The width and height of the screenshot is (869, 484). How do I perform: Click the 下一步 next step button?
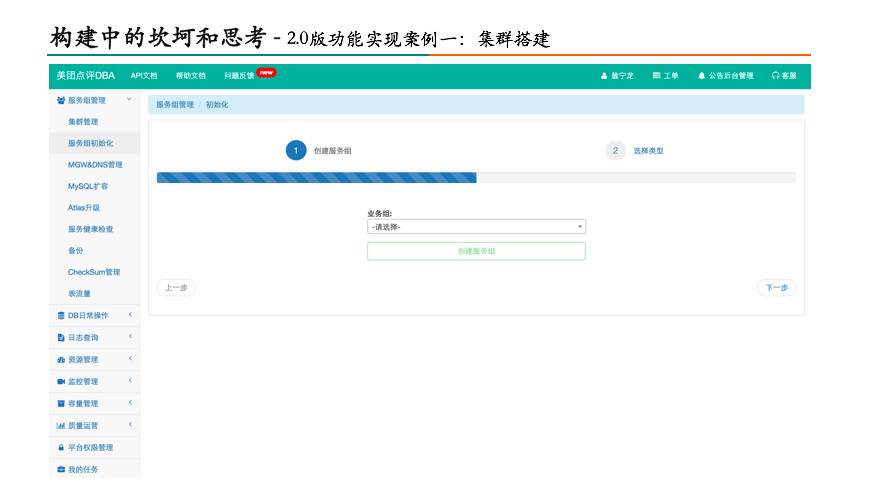pos(776,288)
